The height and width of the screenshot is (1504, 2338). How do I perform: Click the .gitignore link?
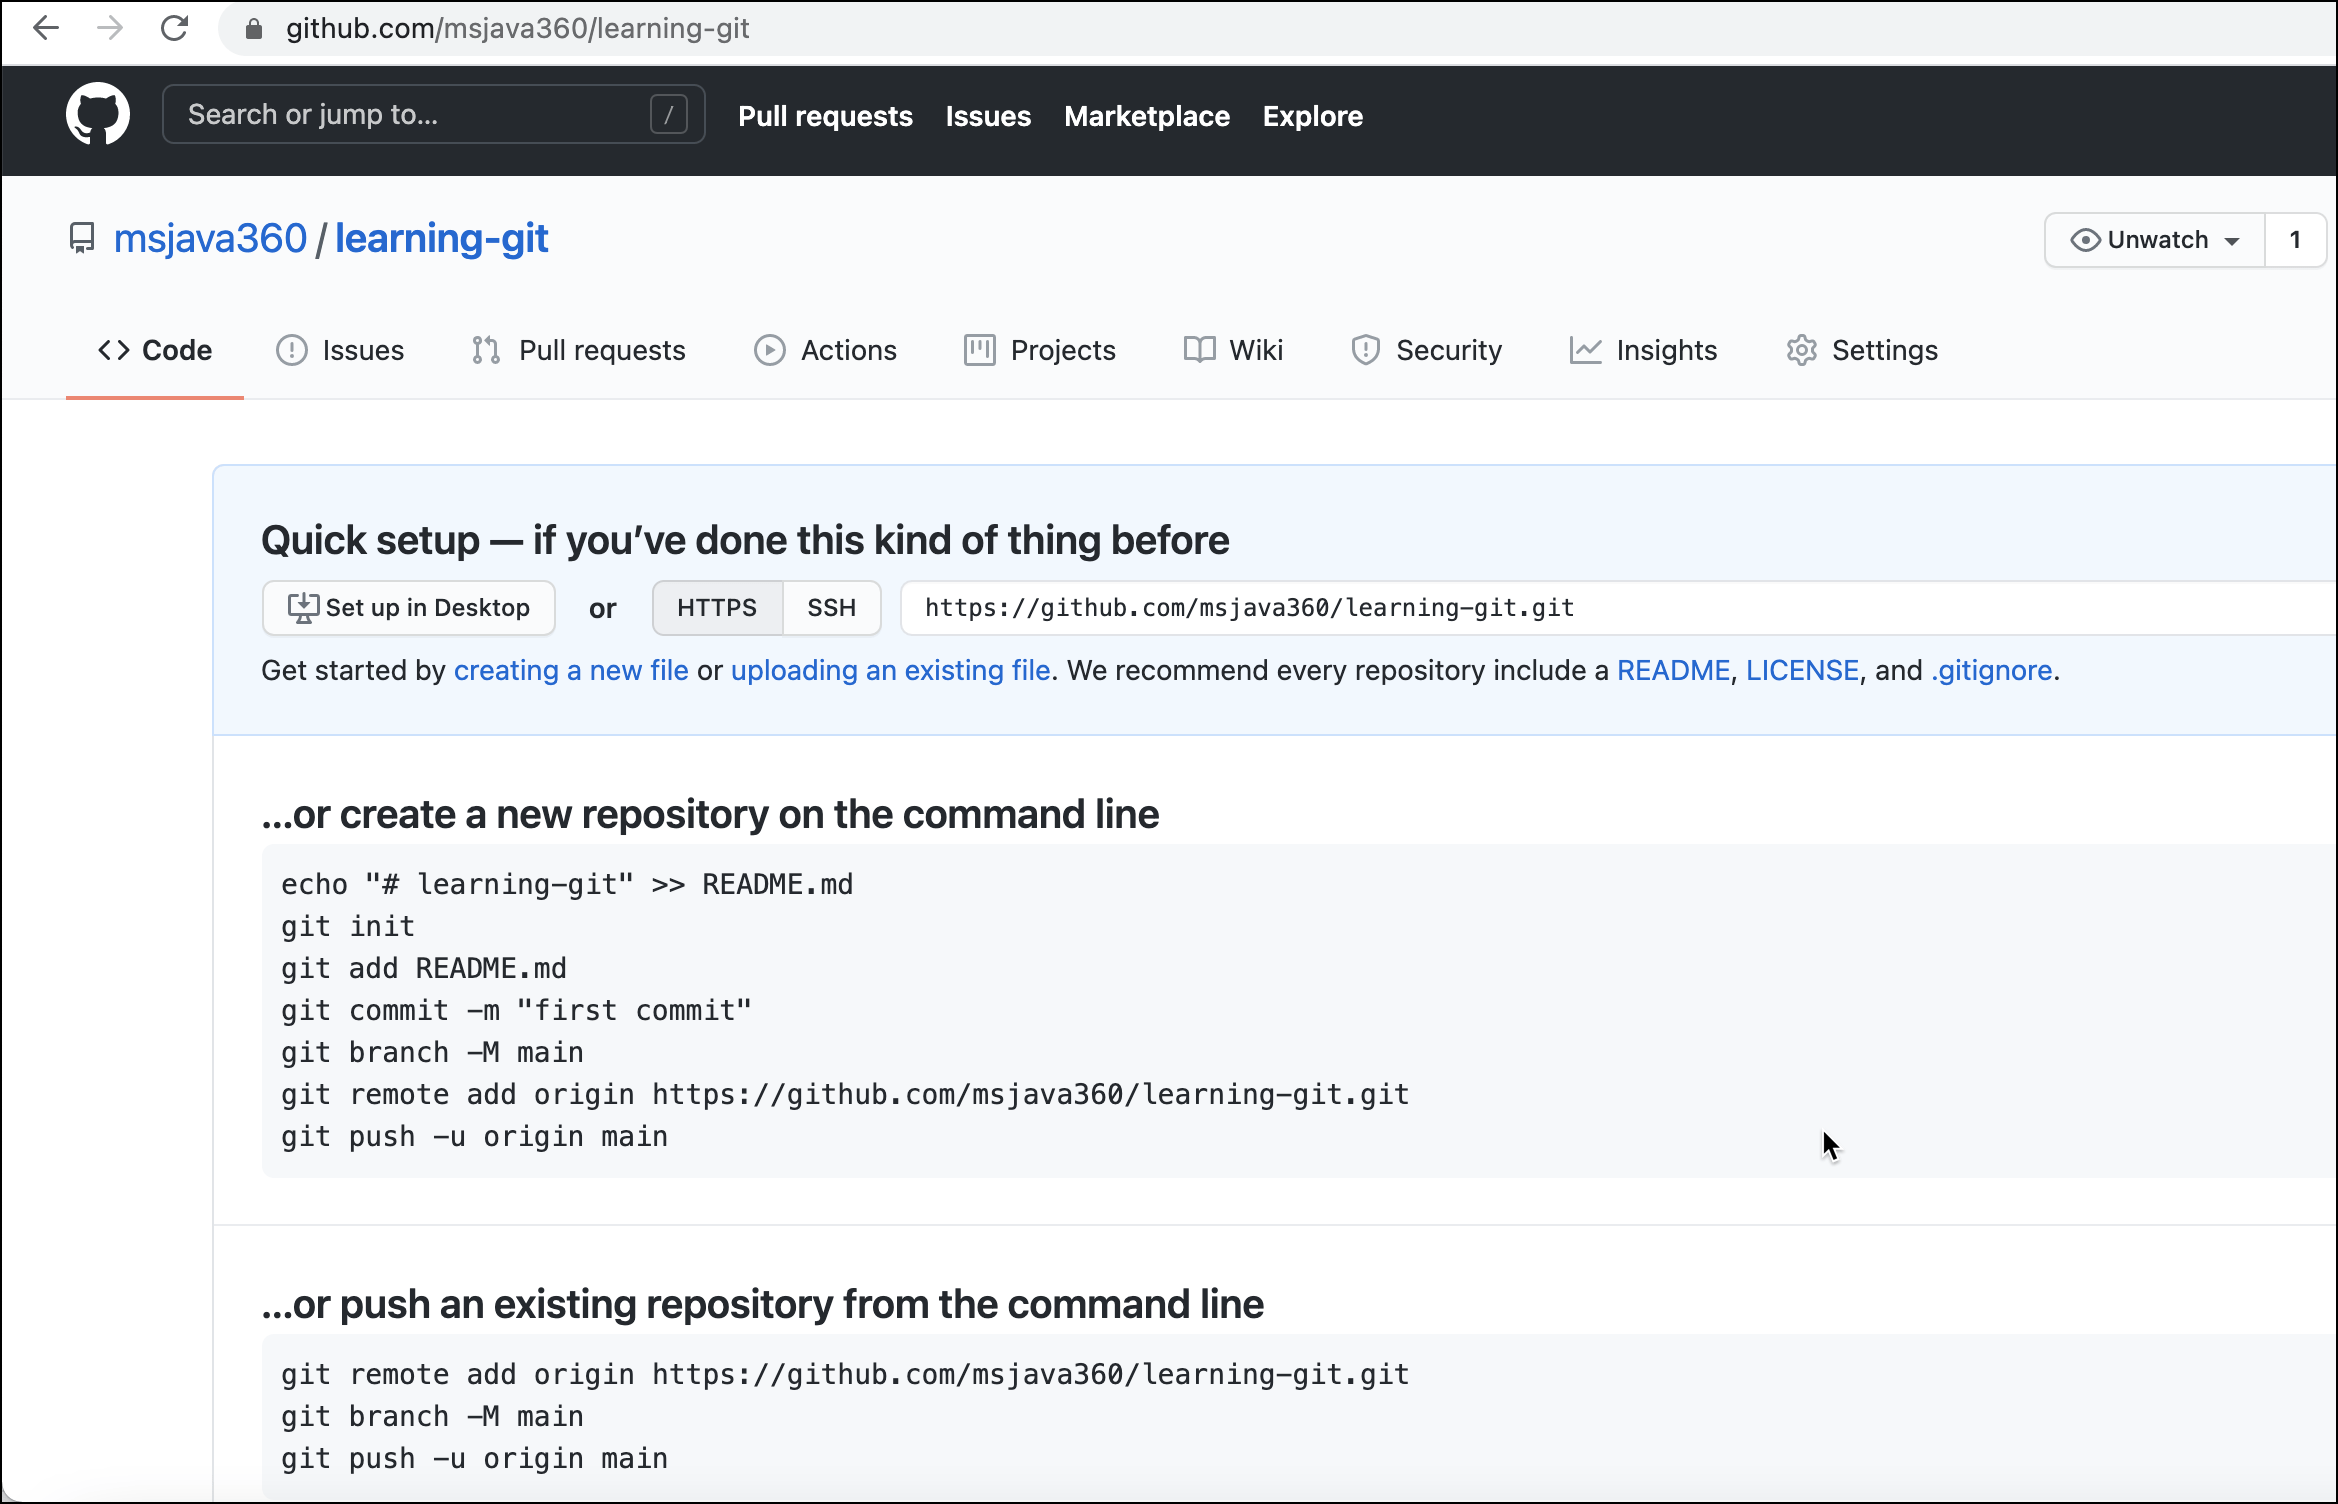[1991, 670]
